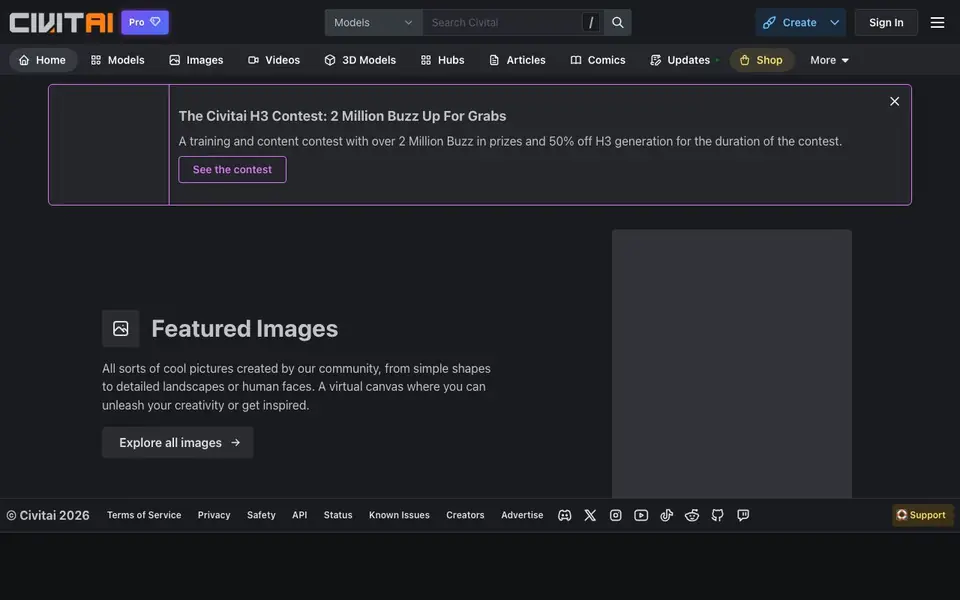Click the Featured Images picture icon
Screen dimensions: 960x600
coord(121,329)
